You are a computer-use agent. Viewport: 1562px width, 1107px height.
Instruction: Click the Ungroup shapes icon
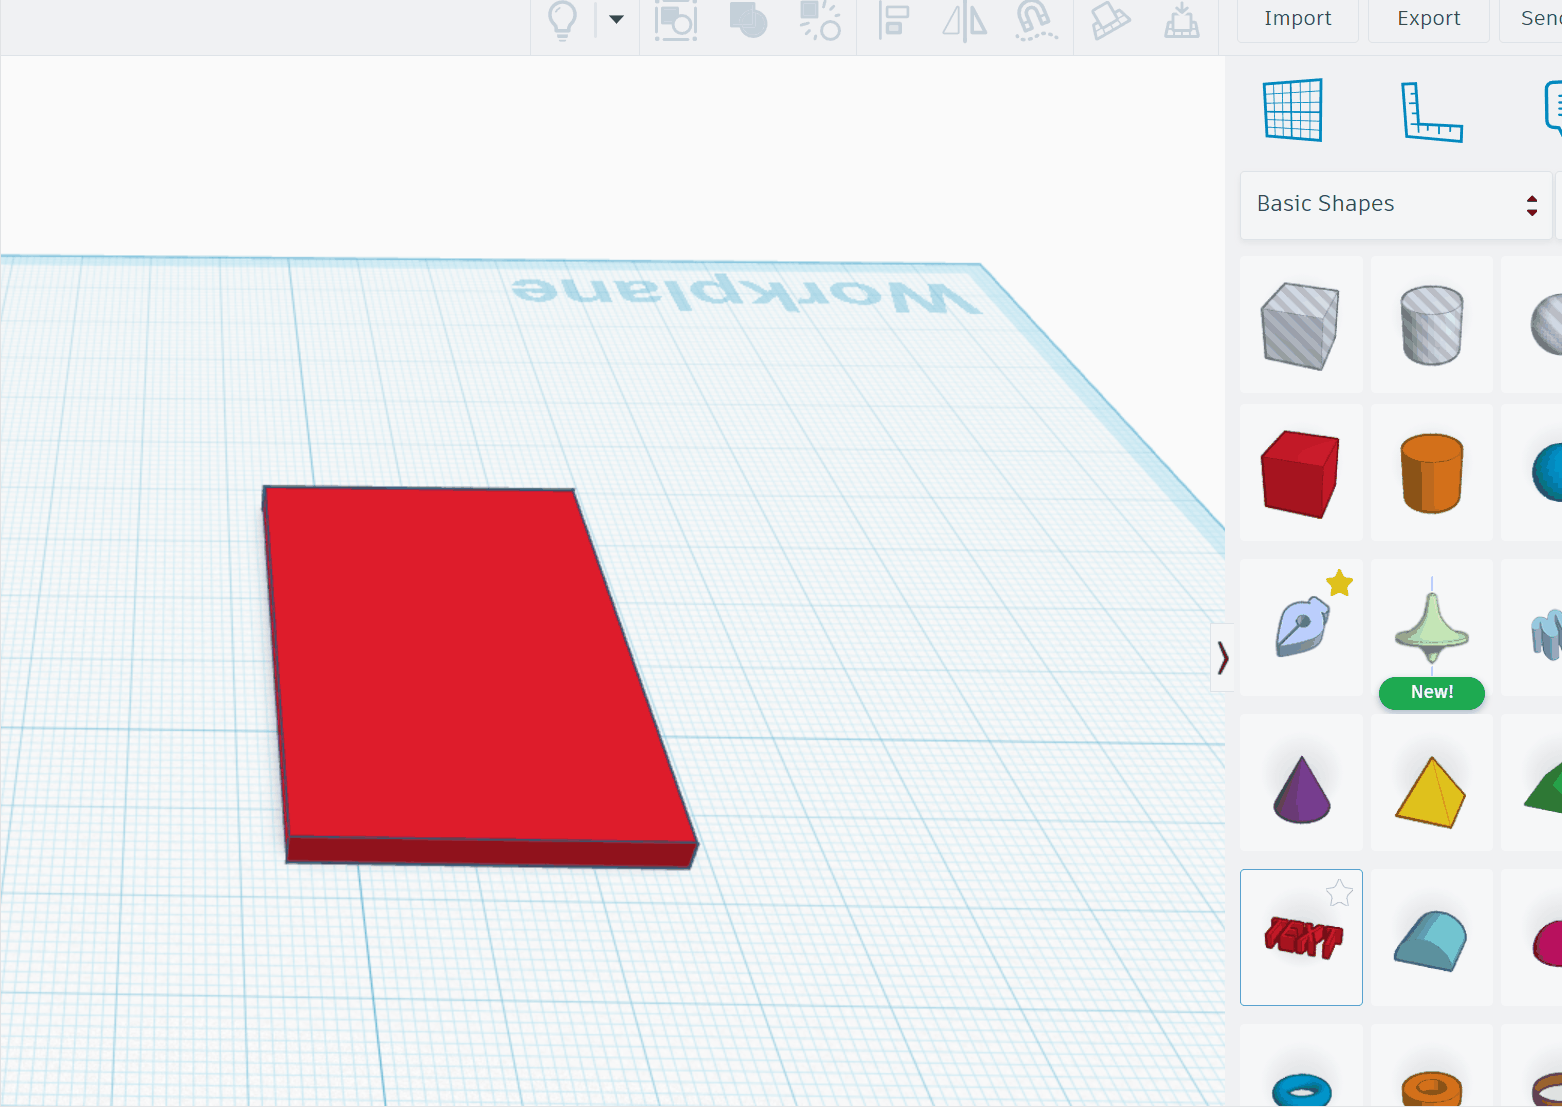[820, 20]
